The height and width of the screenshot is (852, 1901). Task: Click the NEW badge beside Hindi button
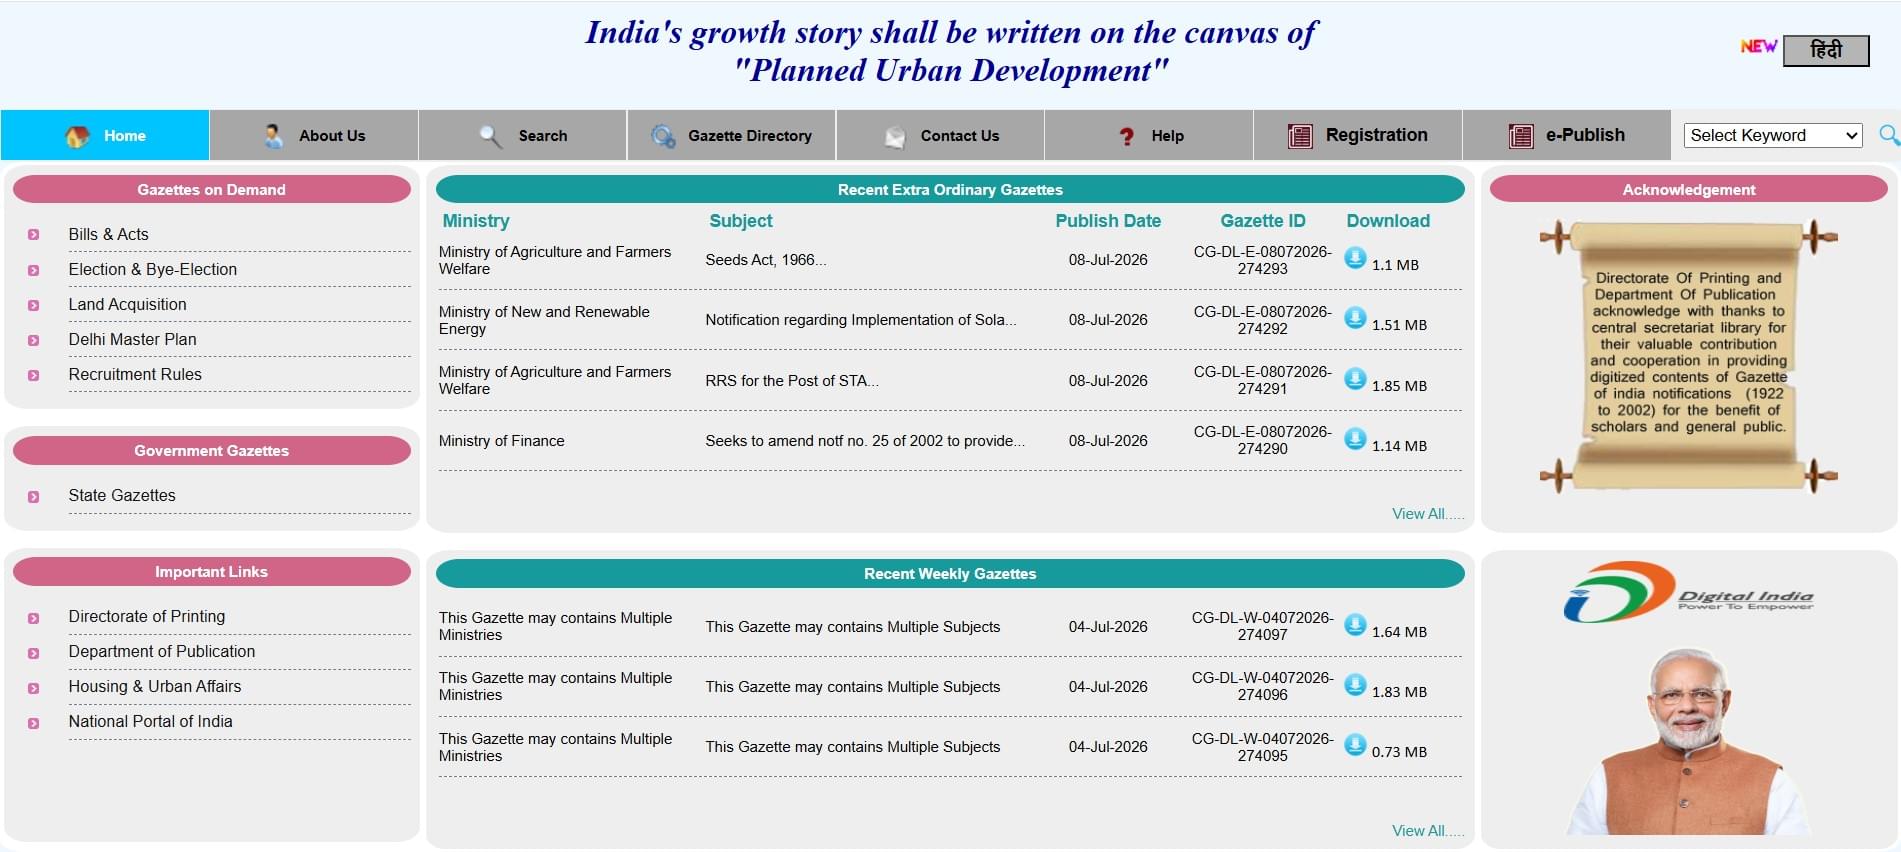point(1758,46)
